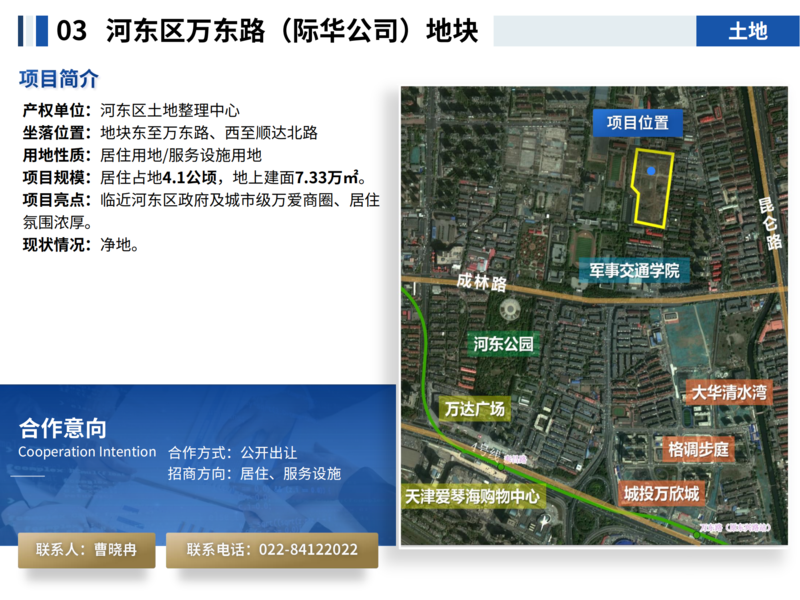Select the Cooperation Intention subtitle
The height and width of the screenshot is (600, 800).
(87, 452)
